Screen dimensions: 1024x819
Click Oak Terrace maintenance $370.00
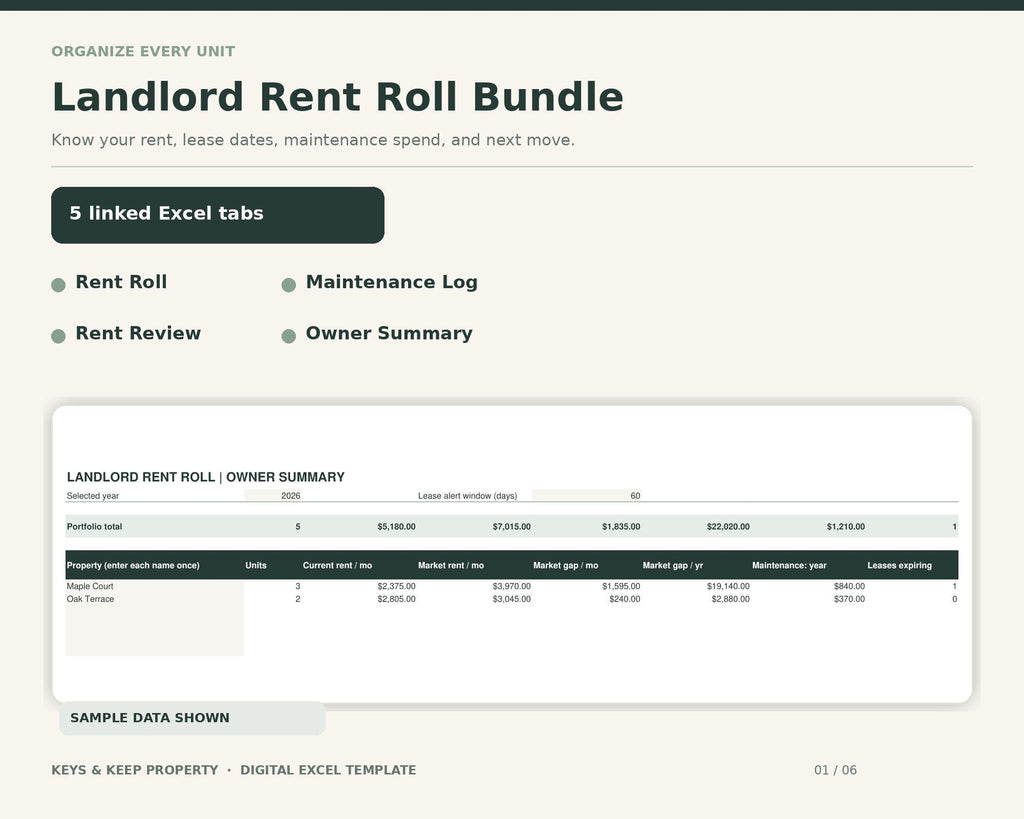click(849, 599)
